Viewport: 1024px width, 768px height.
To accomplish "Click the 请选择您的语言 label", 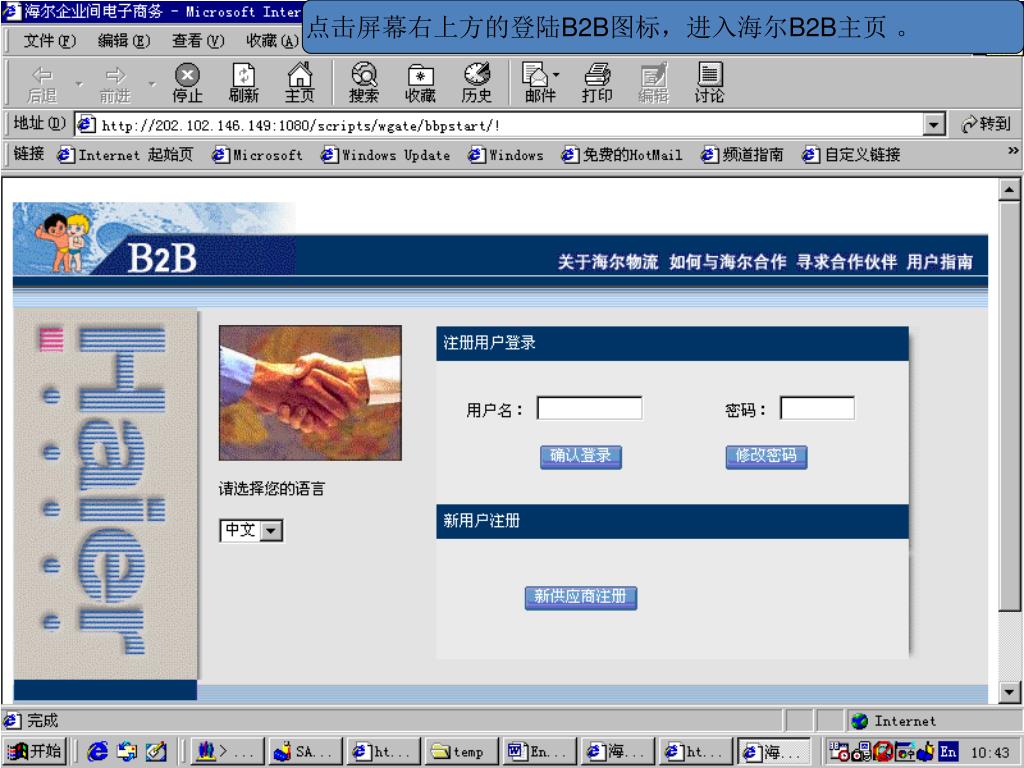I will point(272,488).
